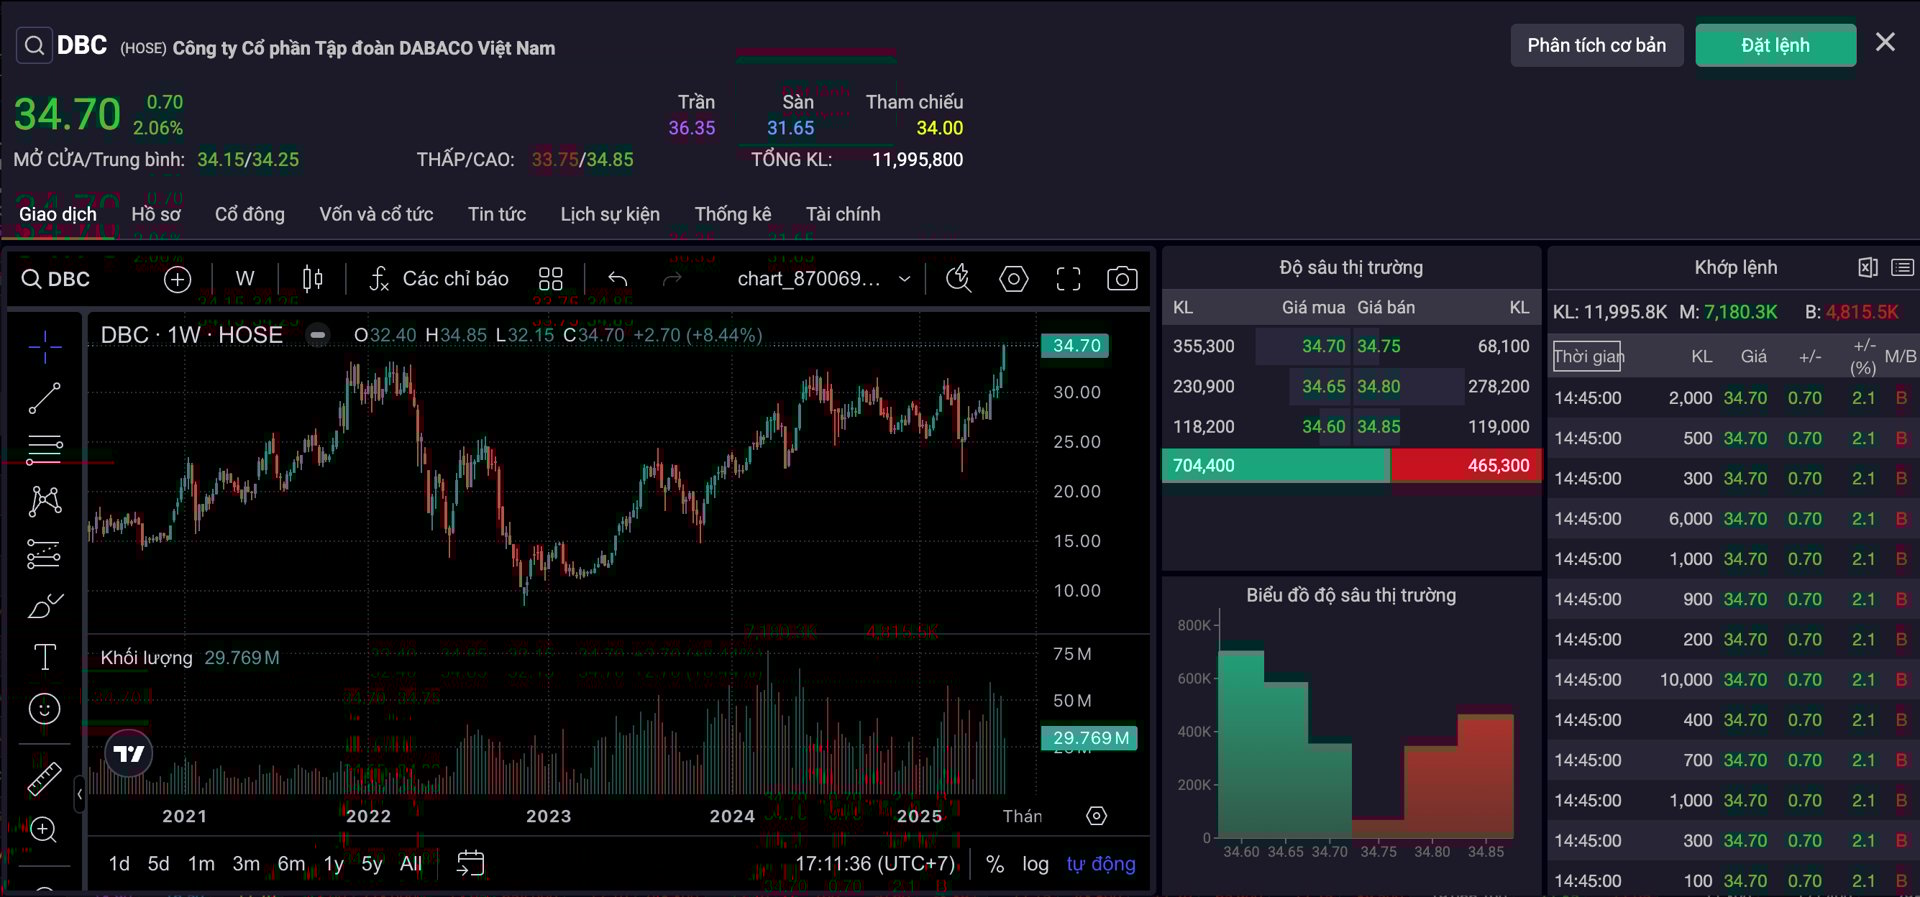Click the Đặt lệnh order button
The image size is (1920, 897).
click(1775, 45)
